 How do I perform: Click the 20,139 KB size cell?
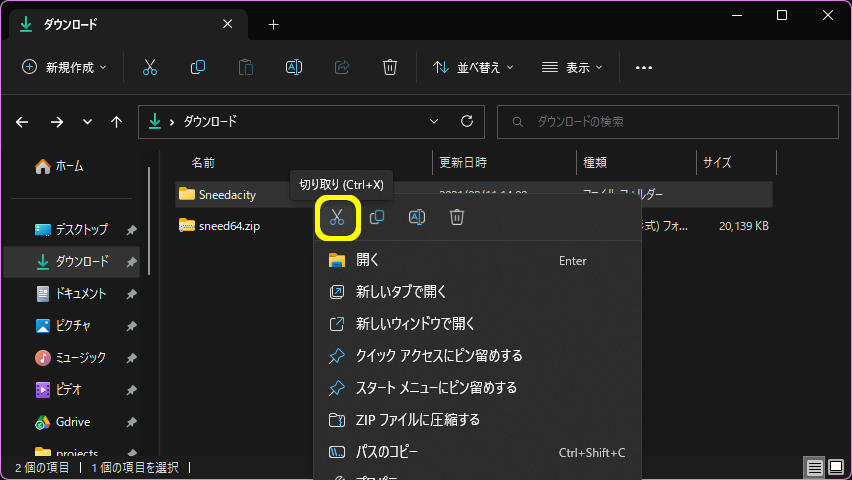click(744, 226)
